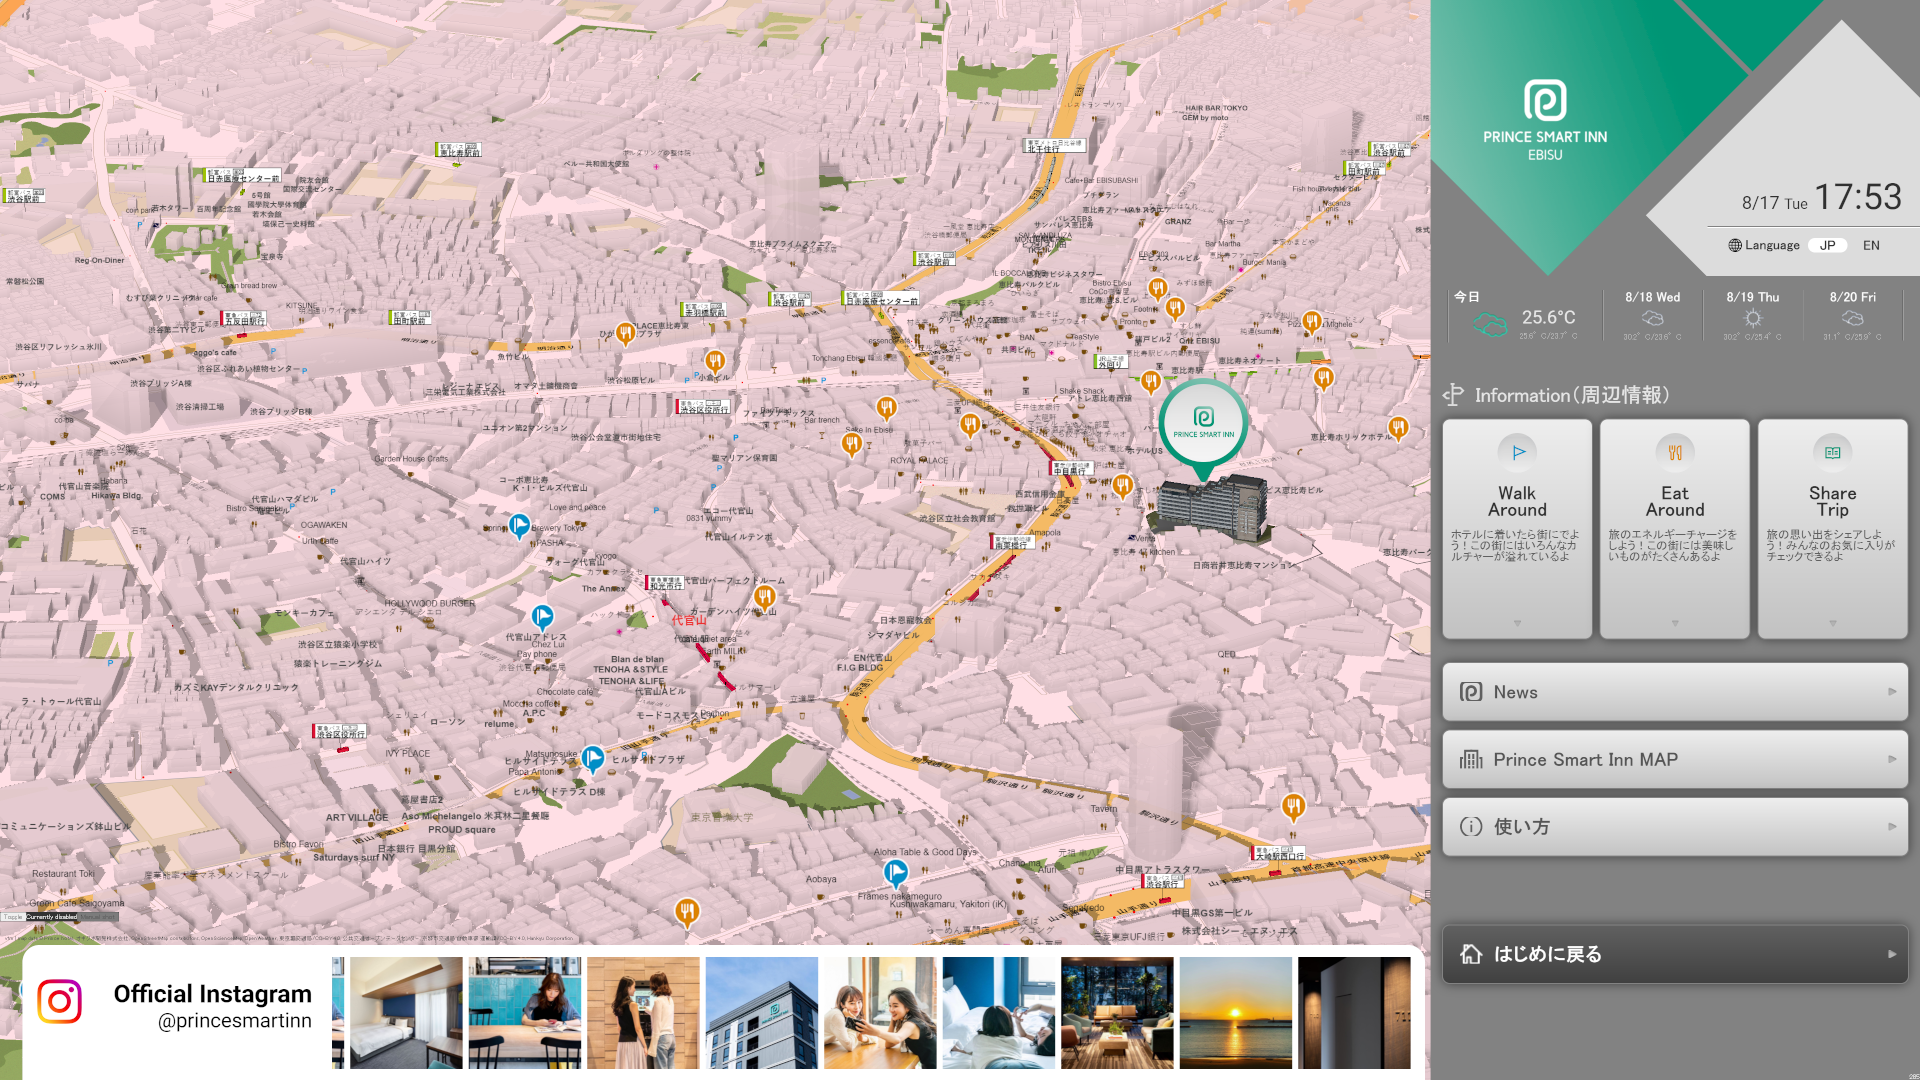1920x1080 pixels.
Task: Select the 8/18 Wed forecast
Action: pyautogui.click(x=1652, y=315)
